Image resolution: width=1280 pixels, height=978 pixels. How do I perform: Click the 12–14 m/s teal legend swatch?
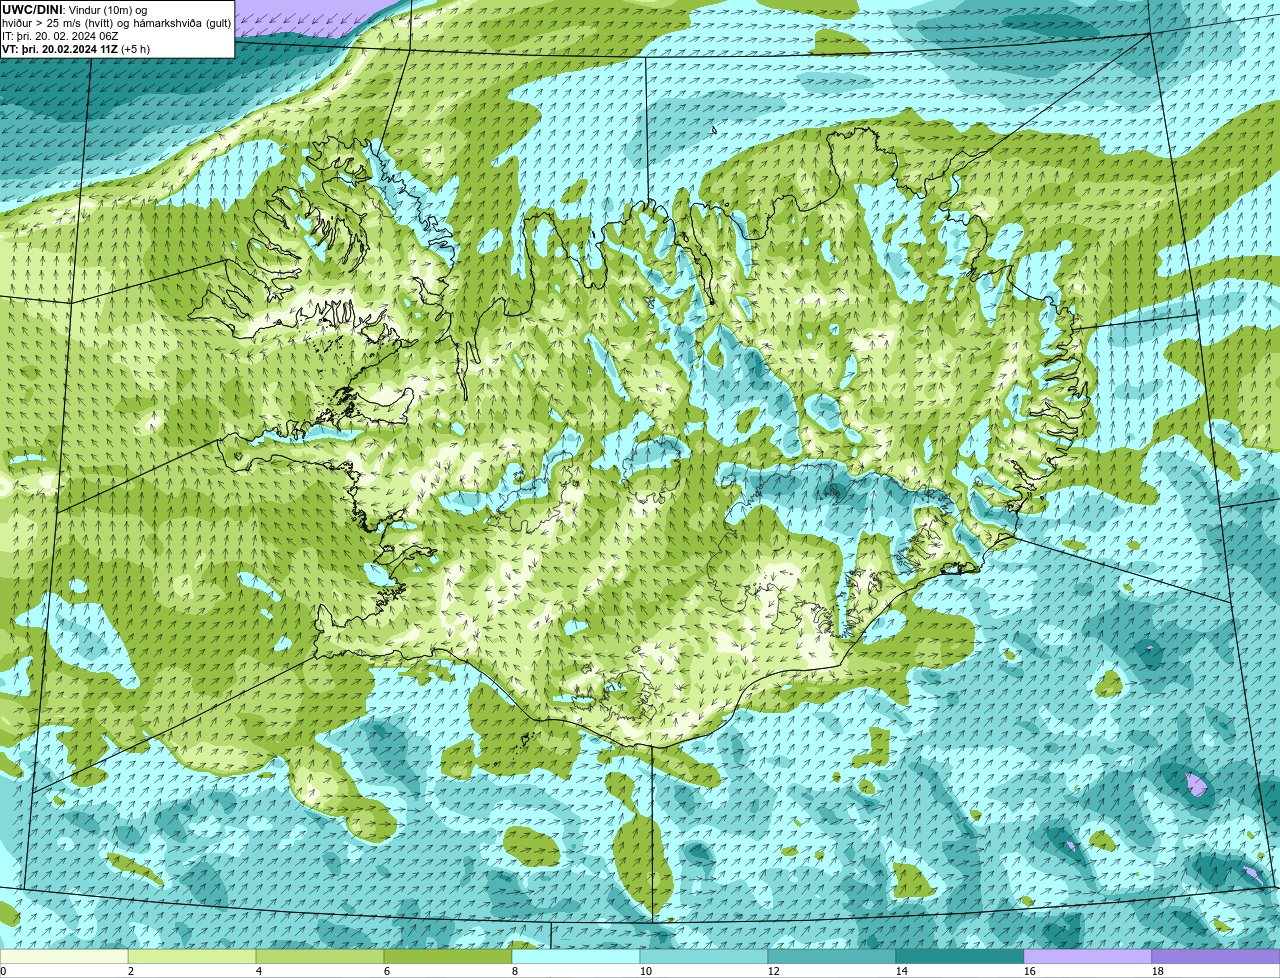[x=832, y=957]
